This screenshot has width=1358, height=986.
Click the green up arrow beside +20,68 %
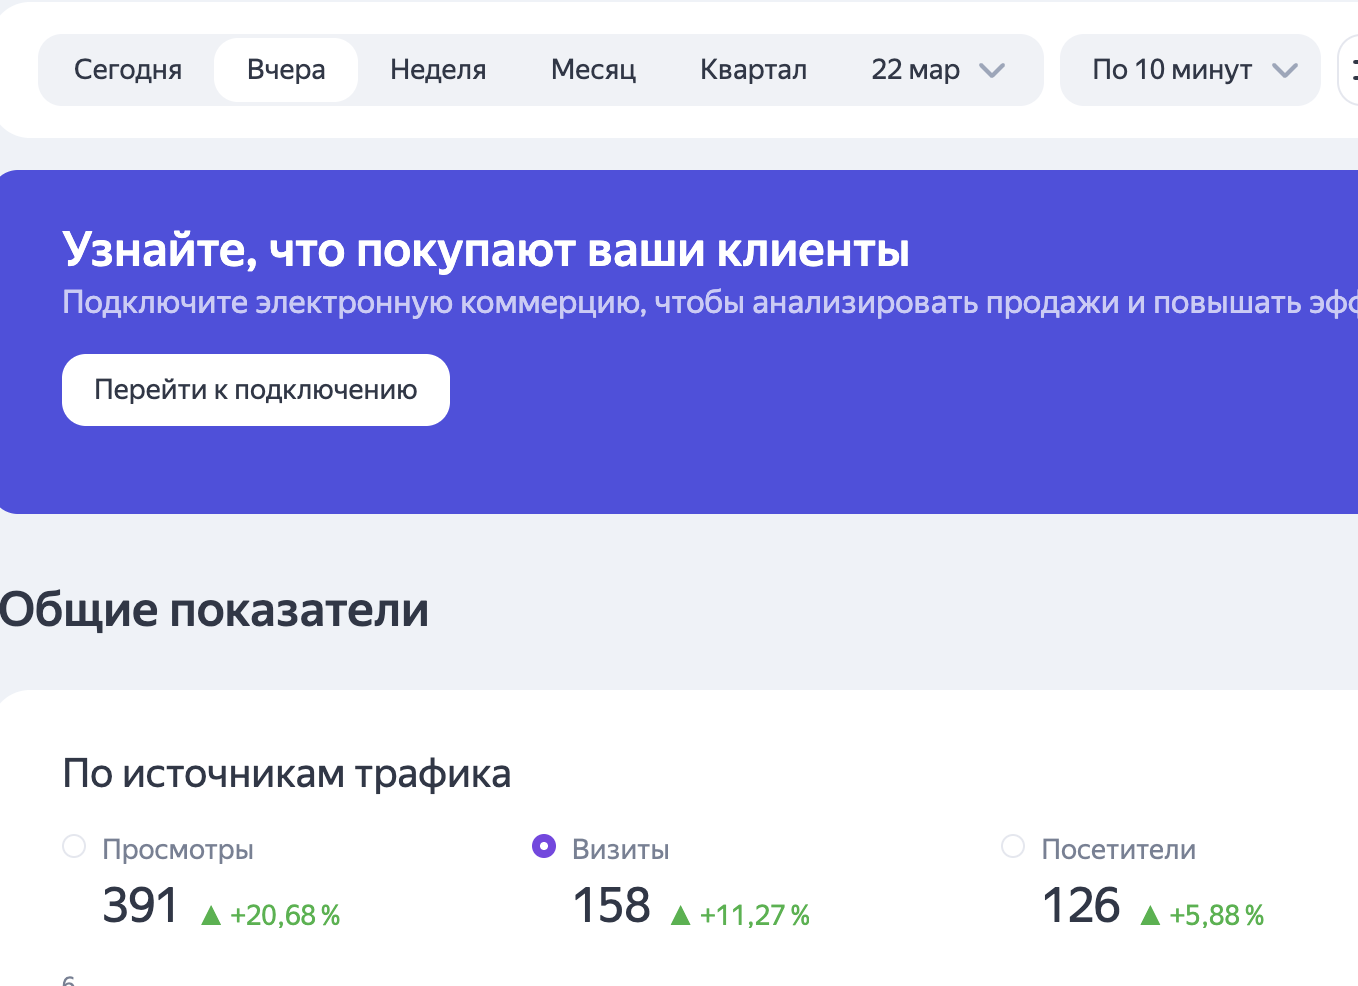(211, 915)
